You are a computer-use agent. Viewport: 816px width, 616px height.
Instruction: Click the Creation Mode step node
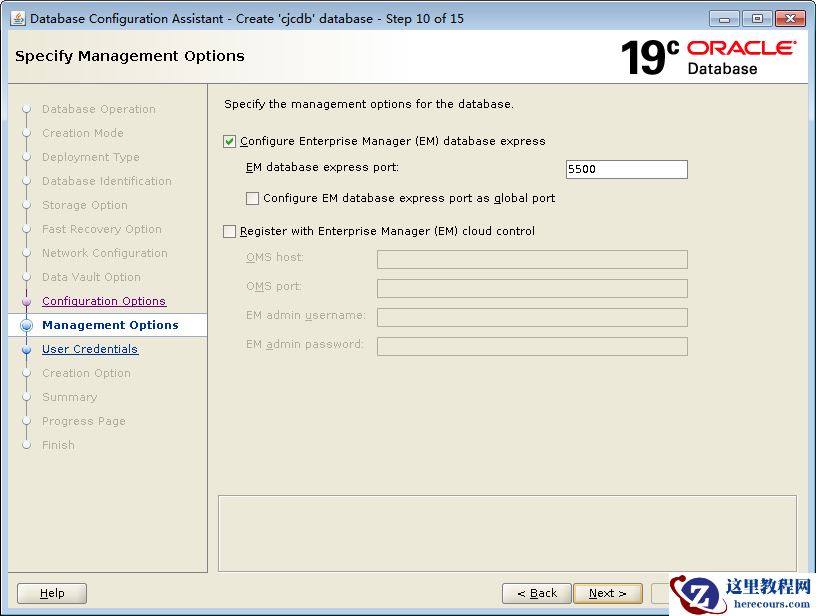(82, 133)
